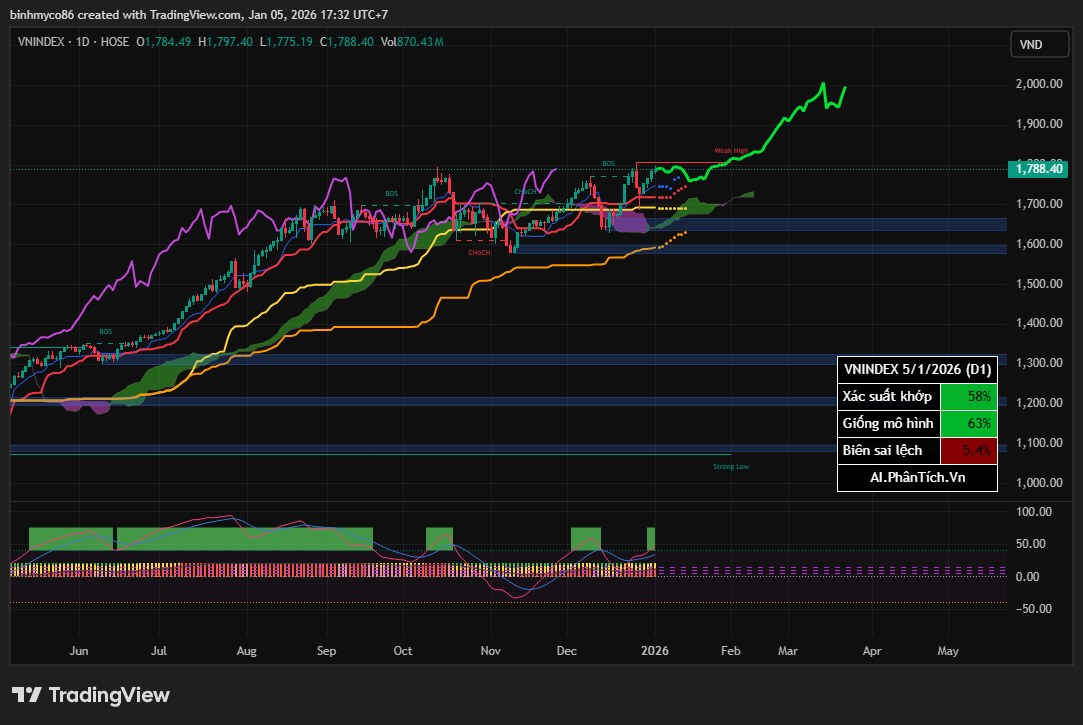Click the 2,000.00 level on price axis
The image size is (1083, 725).
click(x=1038, y=84)
